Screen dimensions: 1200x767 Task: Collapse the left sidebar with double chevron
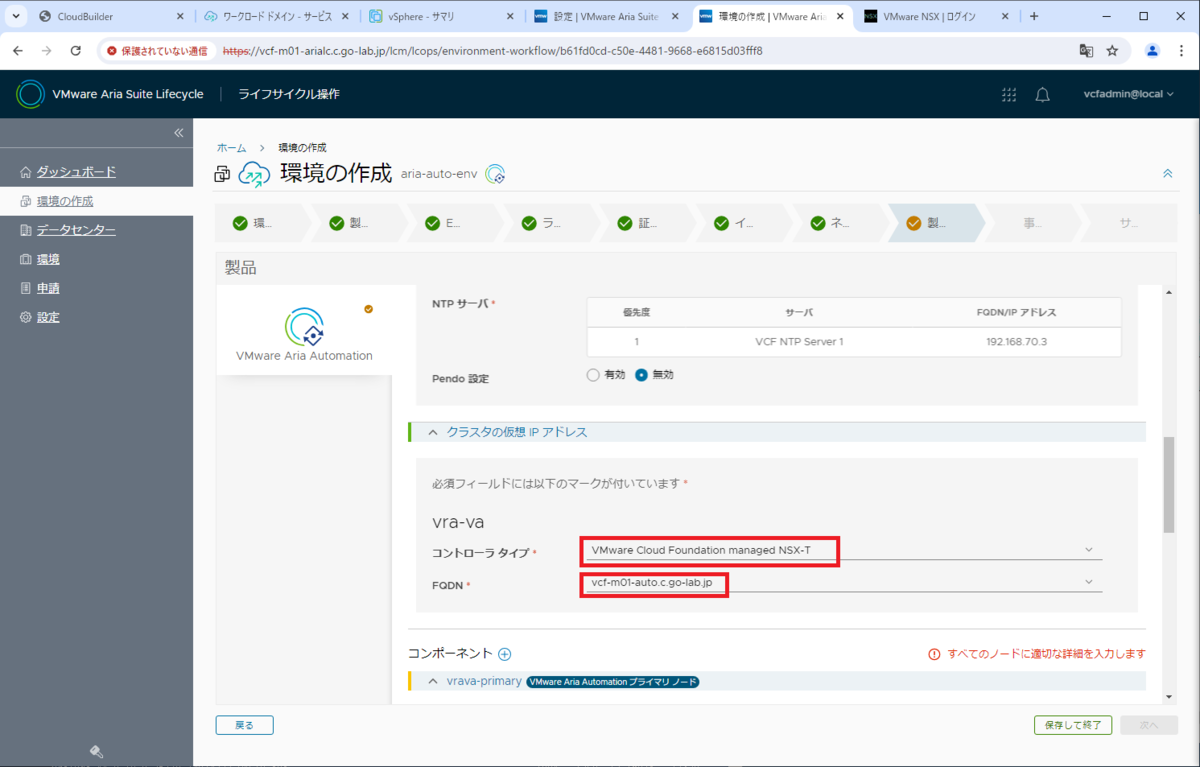[179, 133]
